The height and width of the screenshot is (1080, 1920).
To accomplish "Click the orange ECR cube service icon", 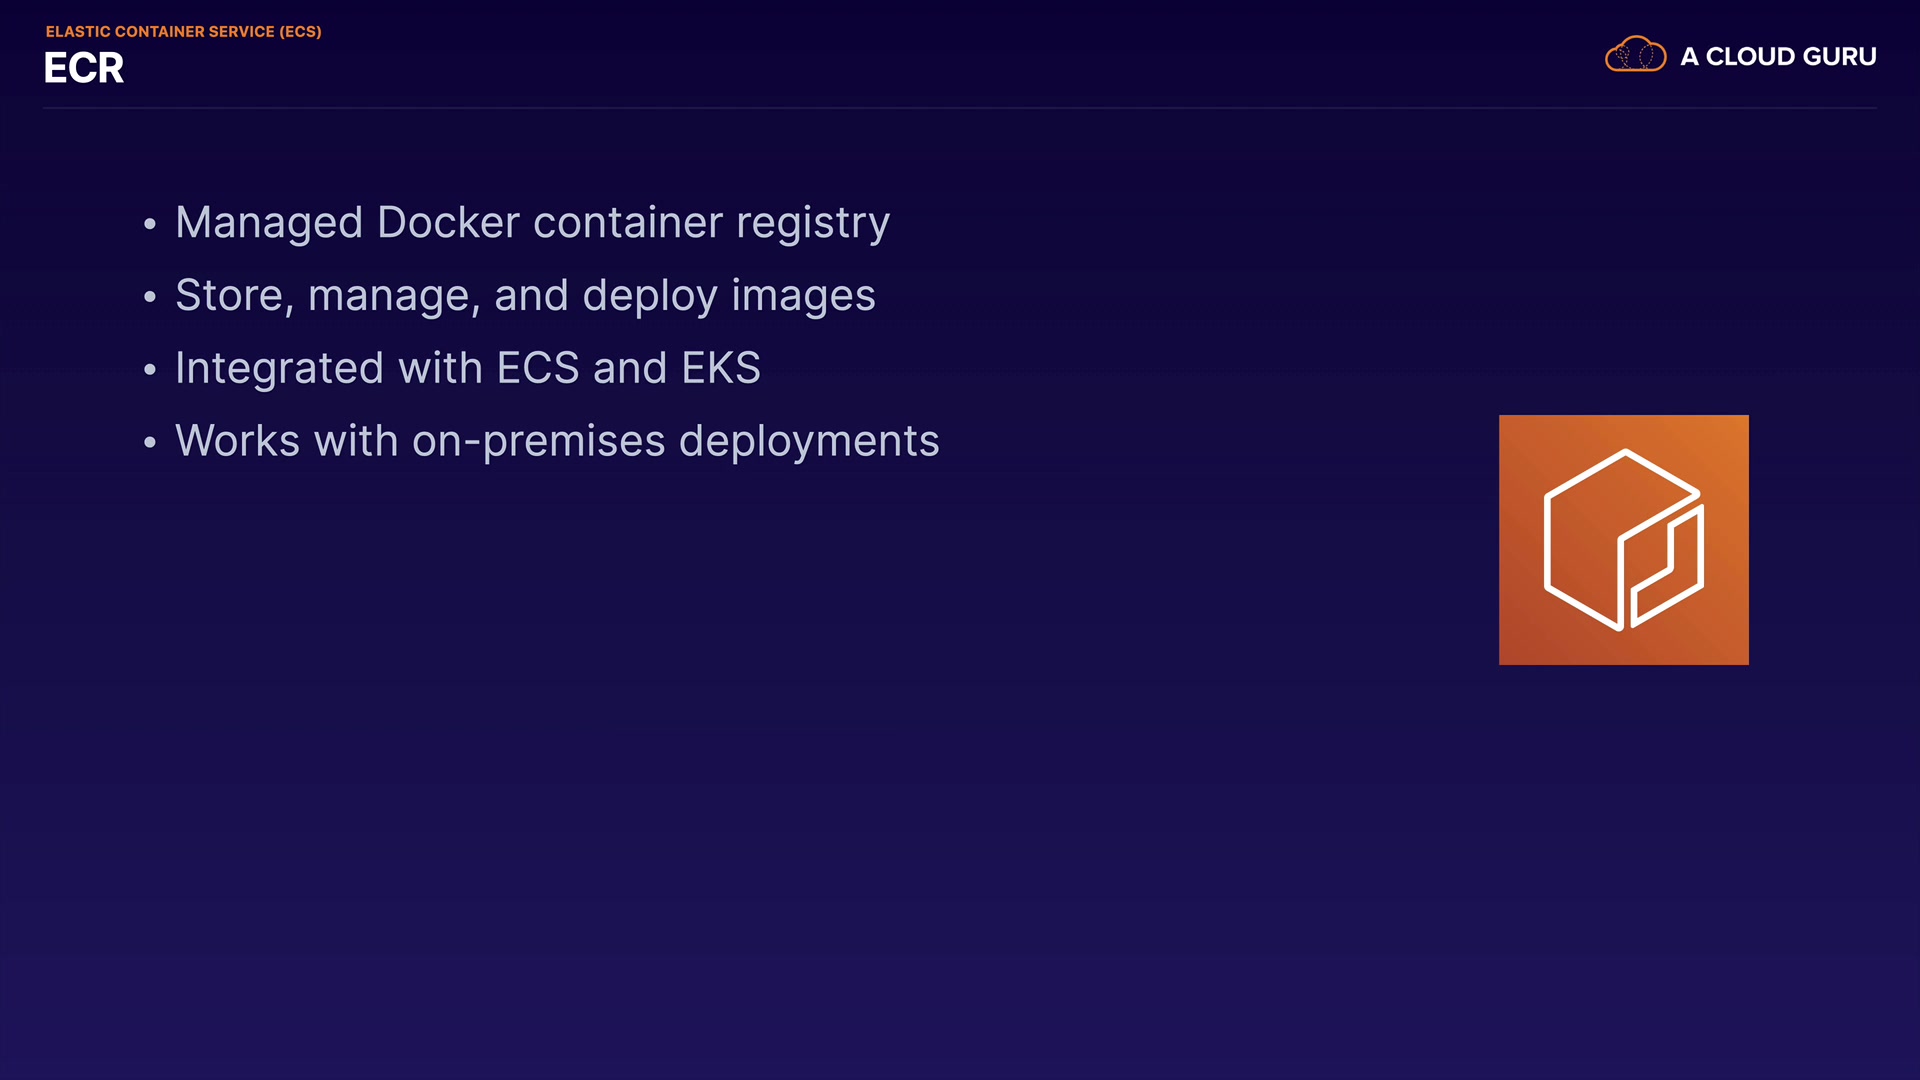I will tap(1623, 539).
